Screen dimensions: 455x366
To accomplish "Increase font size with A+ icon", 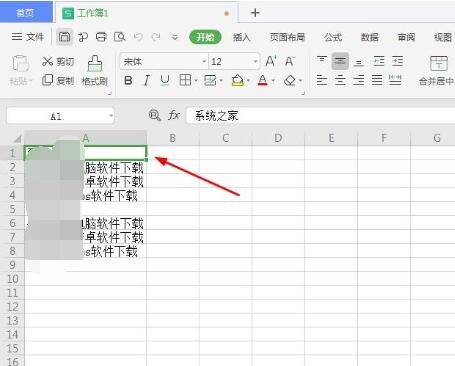I will tap(271, 61).
